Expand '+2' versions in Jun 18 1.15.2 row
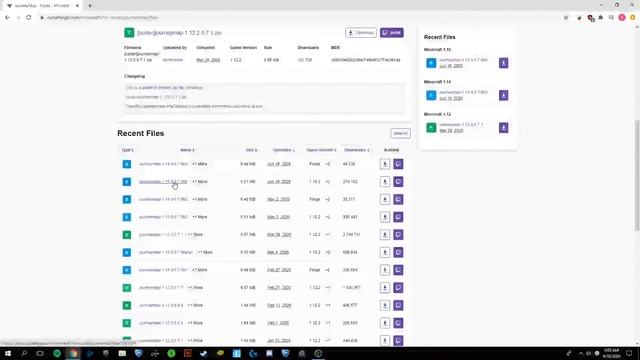This screenshot has height=360, width=640. coord(327,182)
